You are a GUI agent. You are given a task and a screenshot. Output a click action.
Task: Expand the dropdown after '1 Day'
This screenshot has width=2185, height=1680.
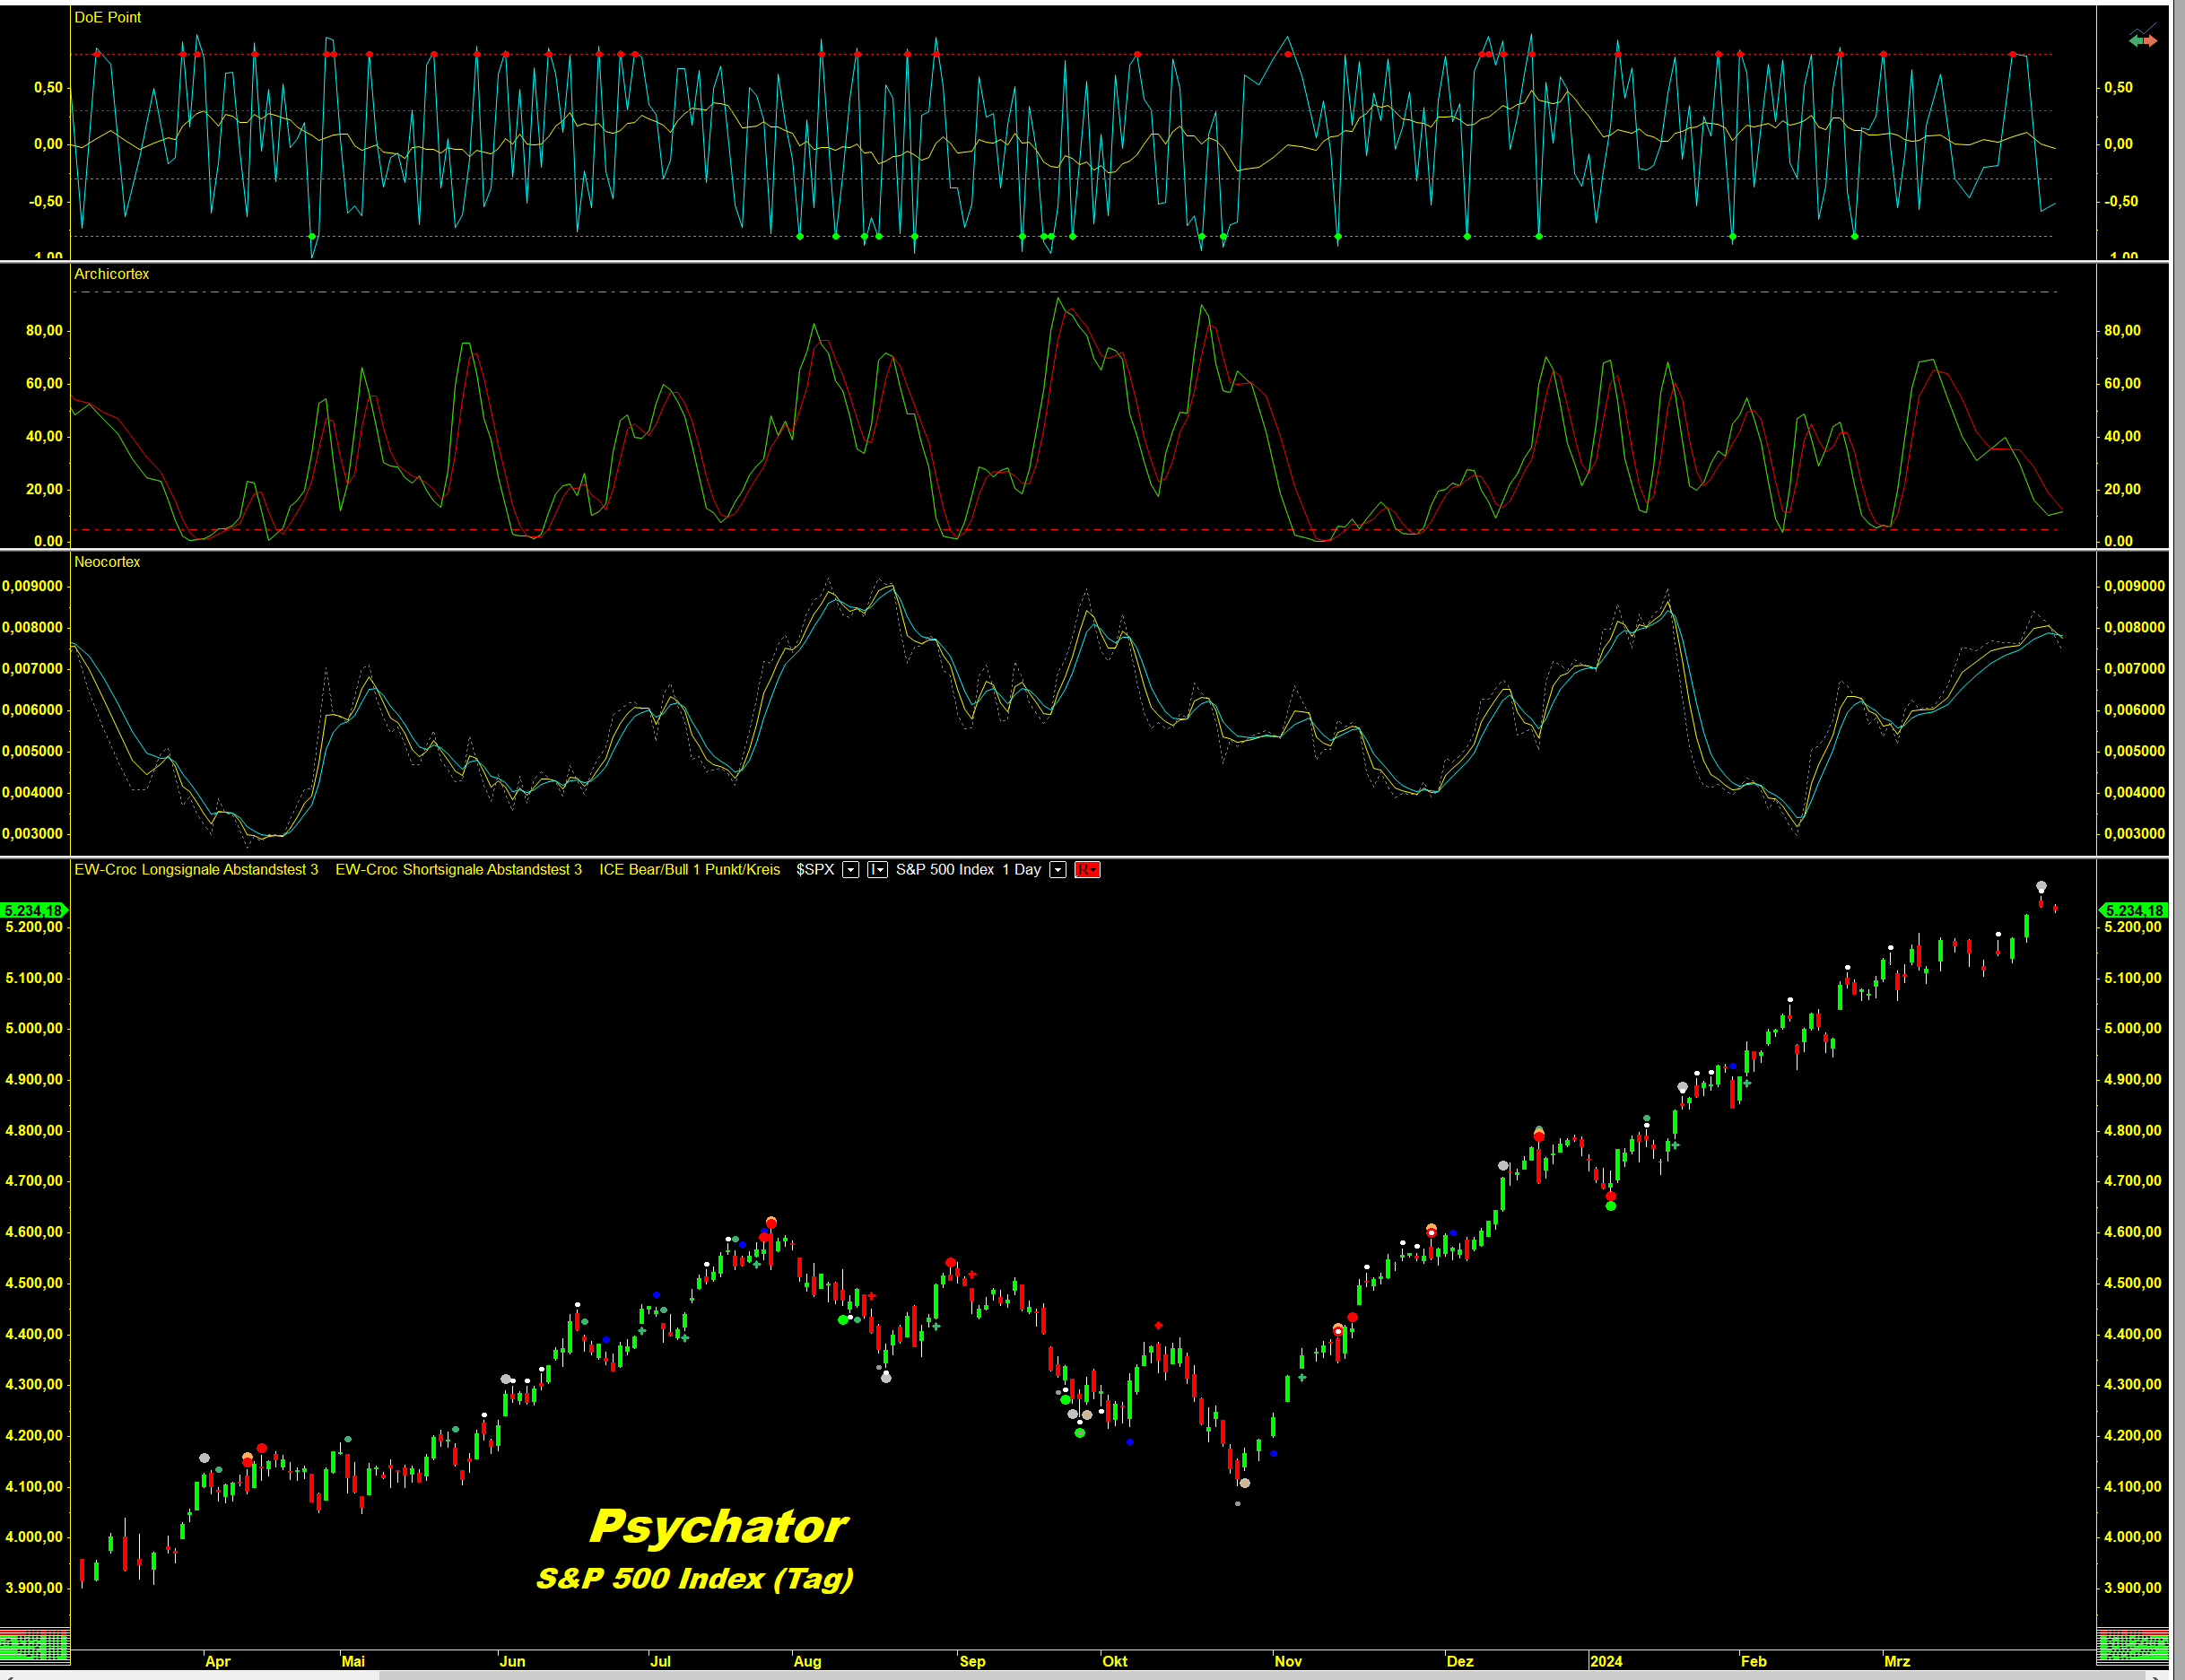tap(1057, 870)
